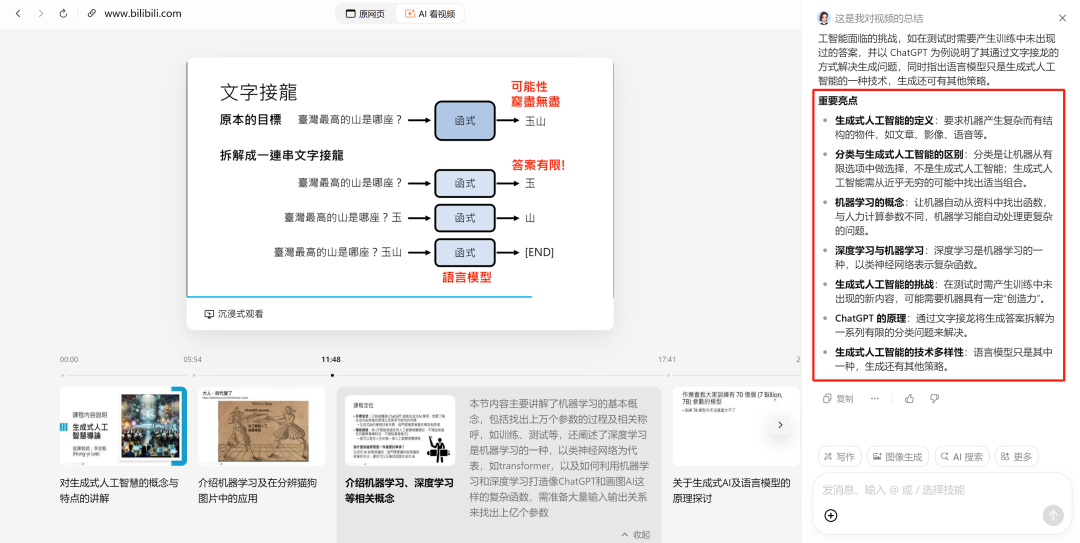Click the send message arrow button
The height and width of the screenshot is (543, 1080).
pyautogui.click(x=1052, y=515)
